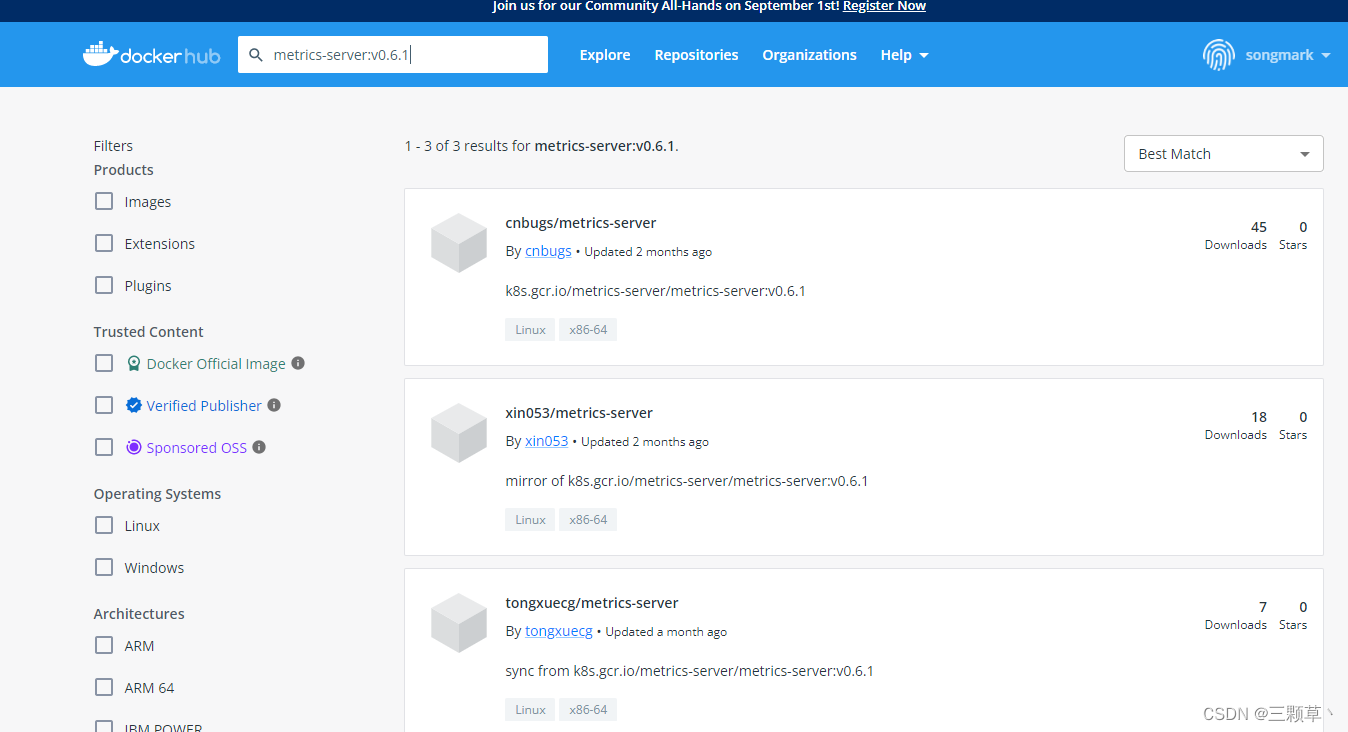Expand the Help menu
This screenshot has height=732, width=1348.
pos(904,55)
